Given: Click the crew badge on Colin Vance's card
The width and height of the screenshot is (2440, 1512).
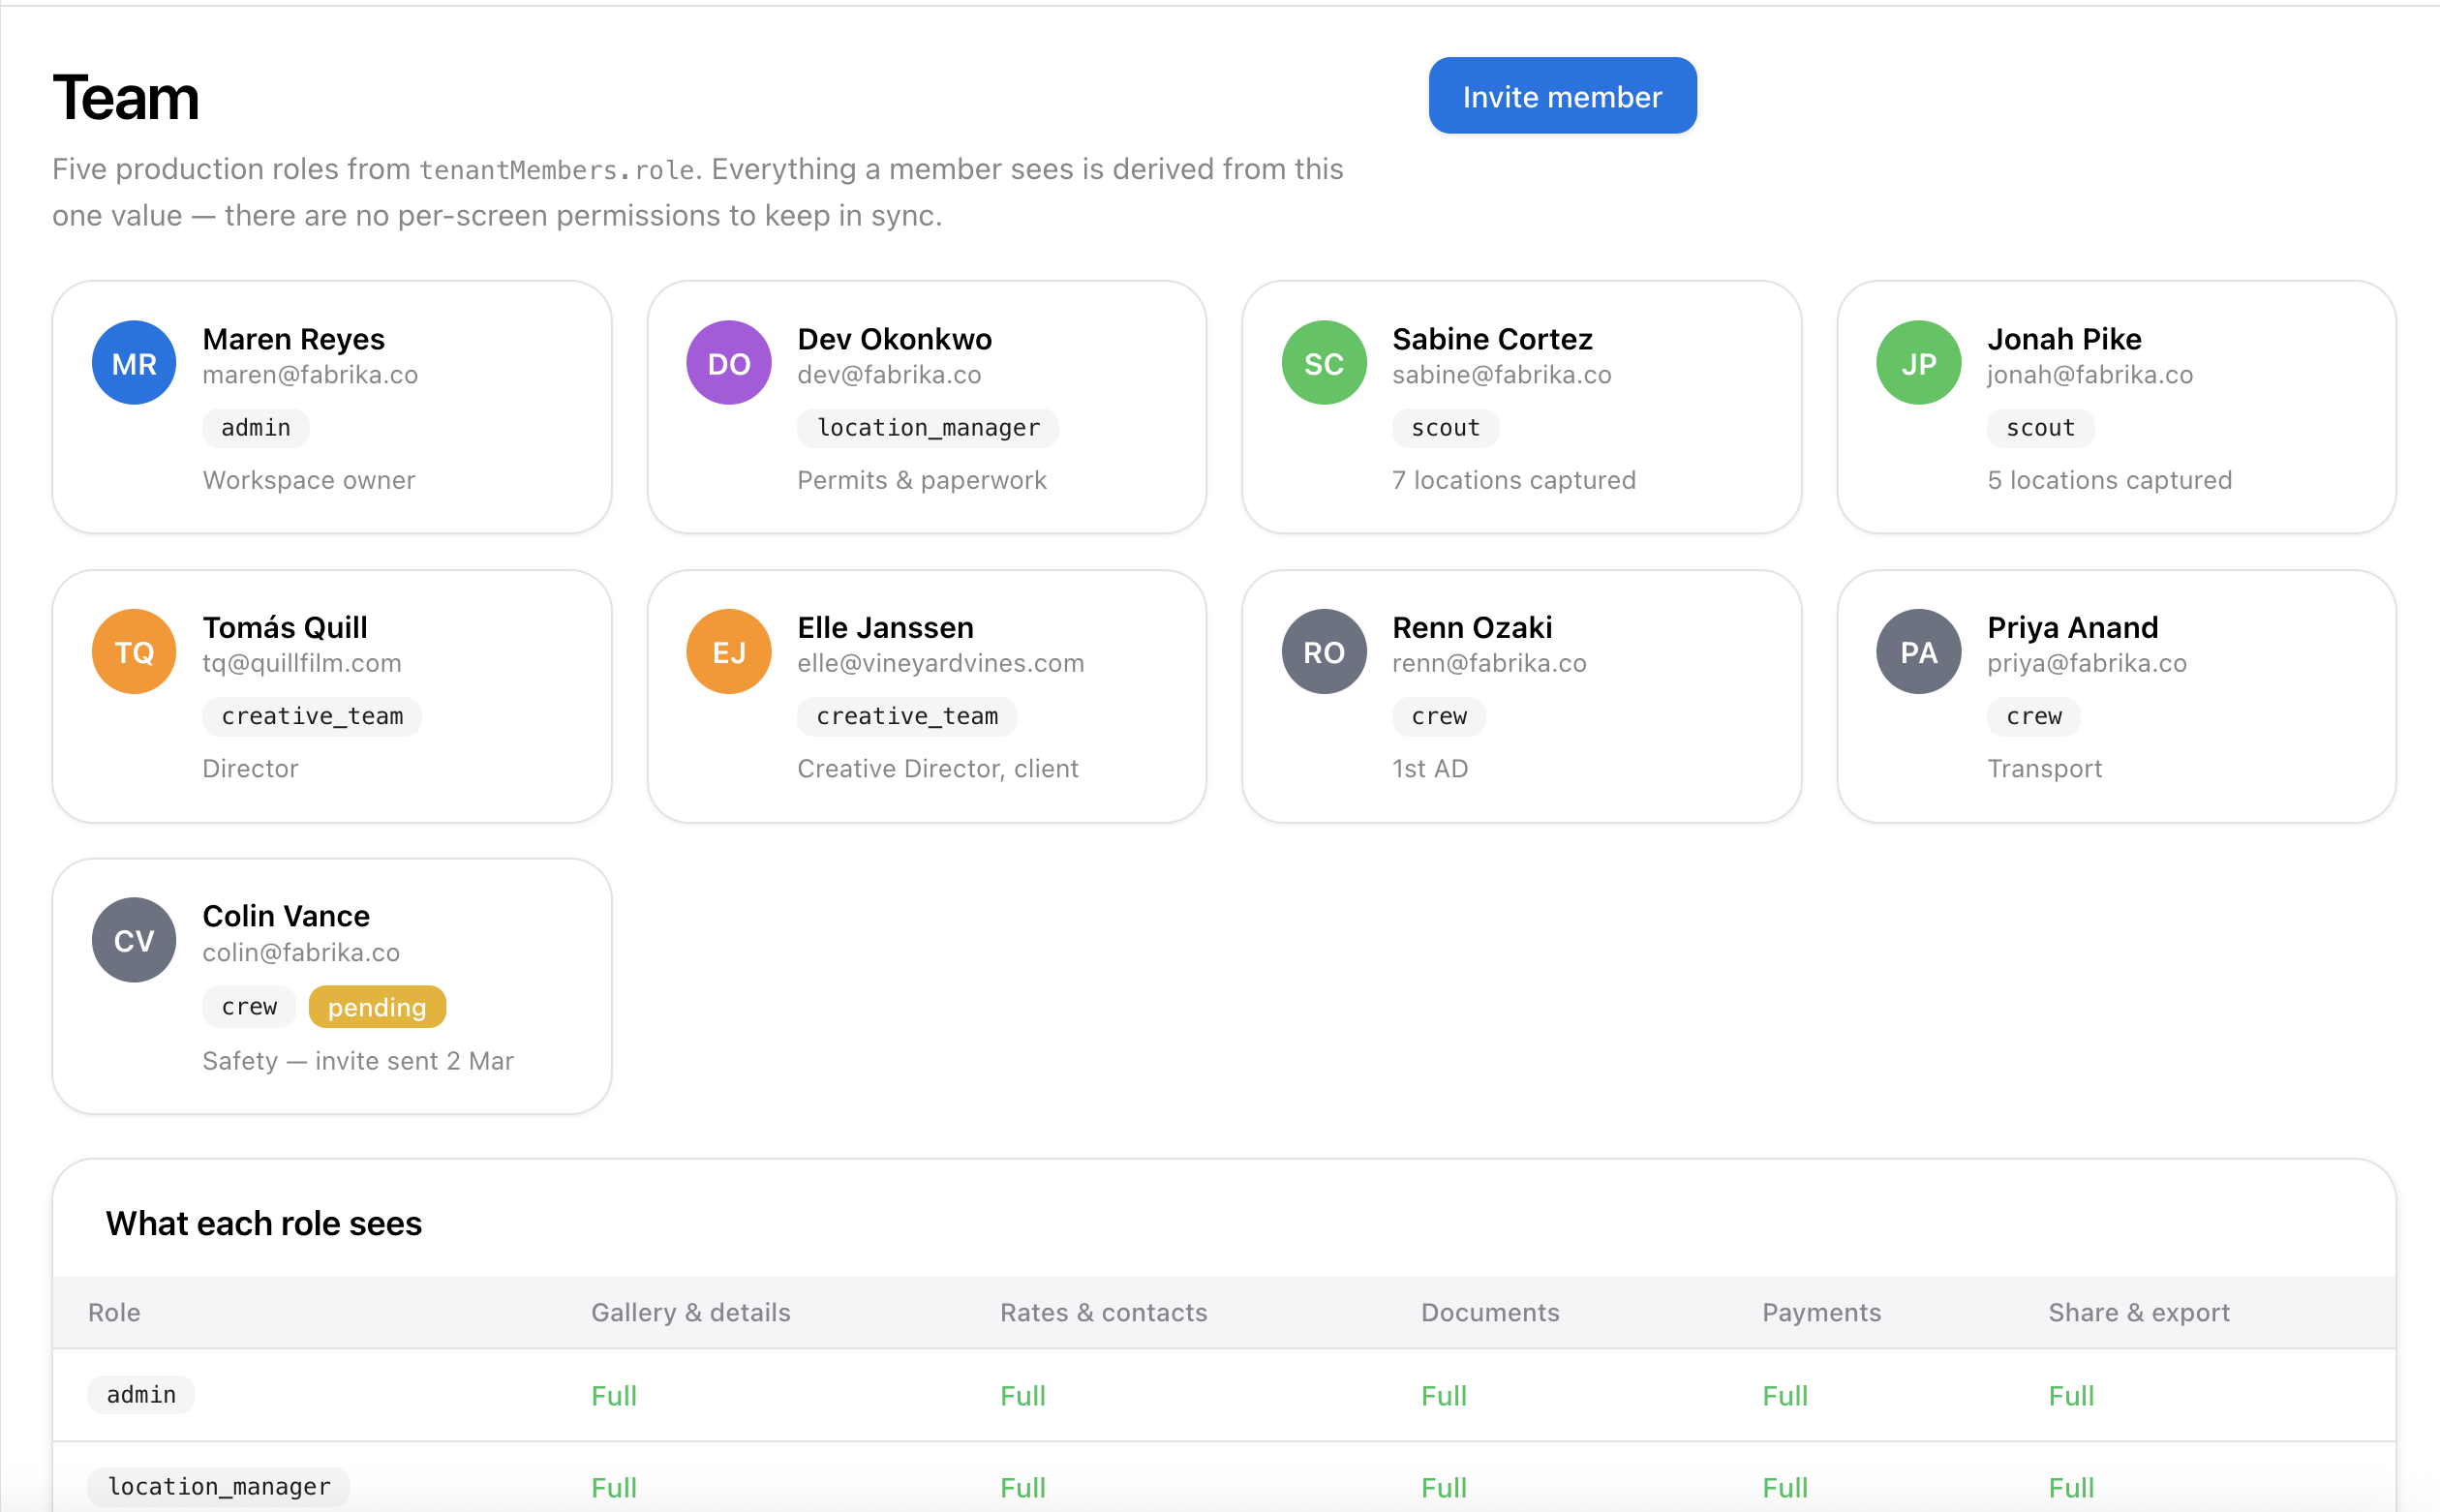Looking at the screenshot, I should tap(249, 1007).
